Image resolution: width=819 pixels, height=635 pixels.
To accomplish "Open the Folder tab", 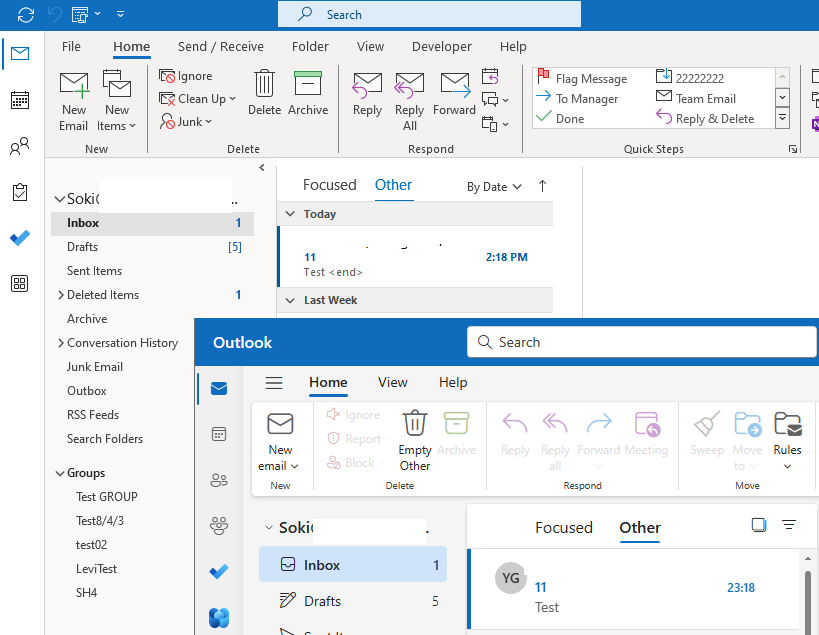I will point(310,46).
